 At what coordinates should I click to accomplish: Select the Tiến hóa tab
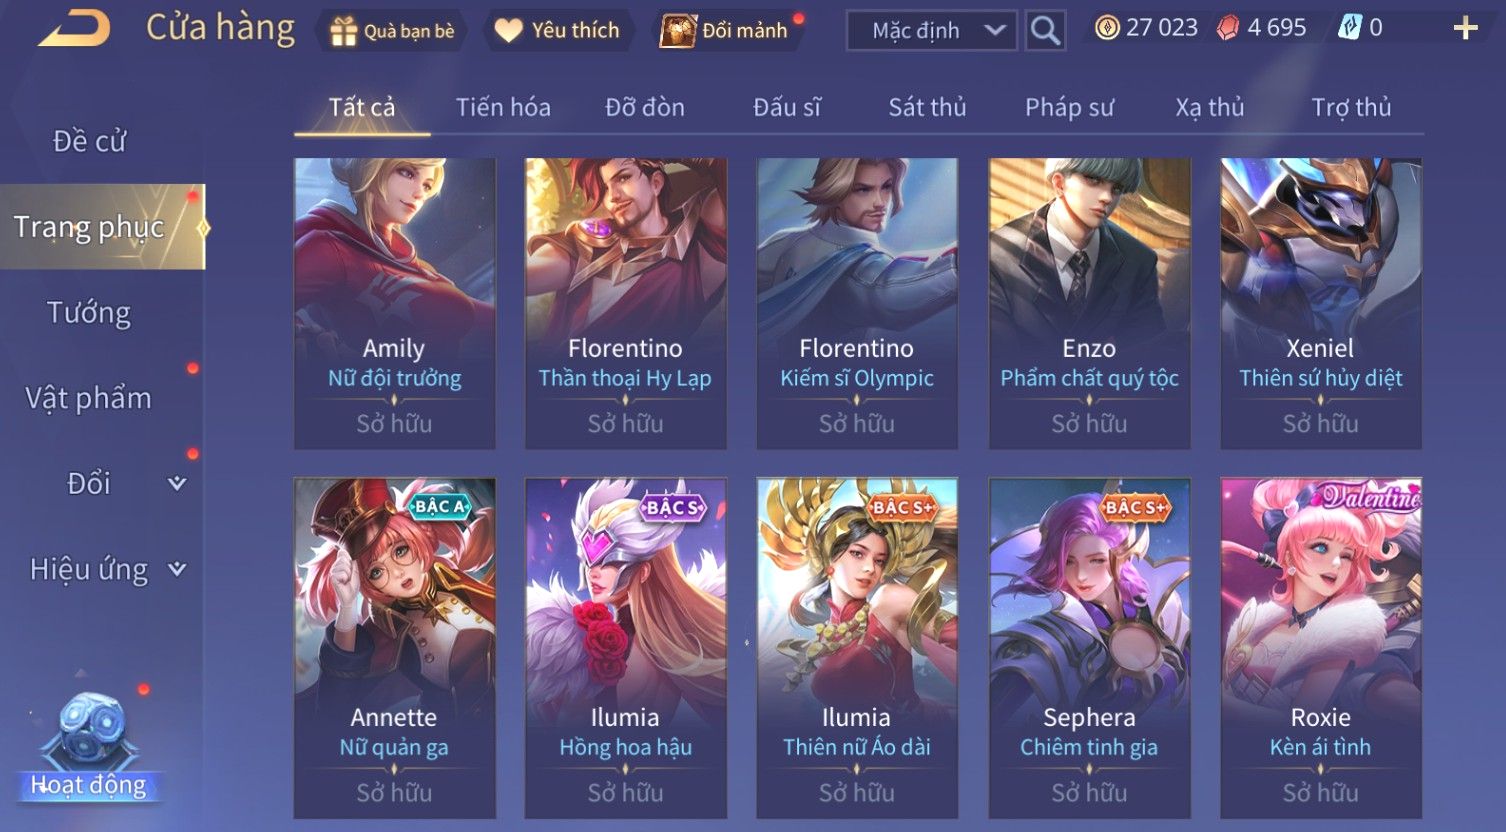click(503, 108)
